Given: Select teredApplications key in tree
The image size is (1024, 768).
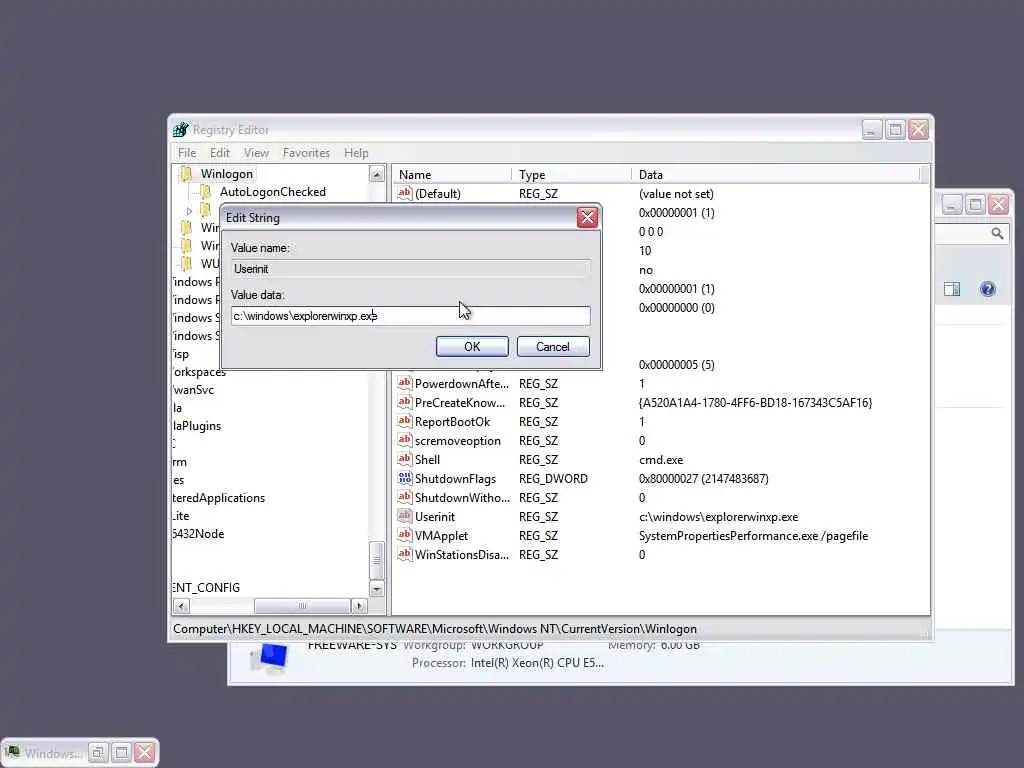Looking at the screenshot, I should 219,498.
